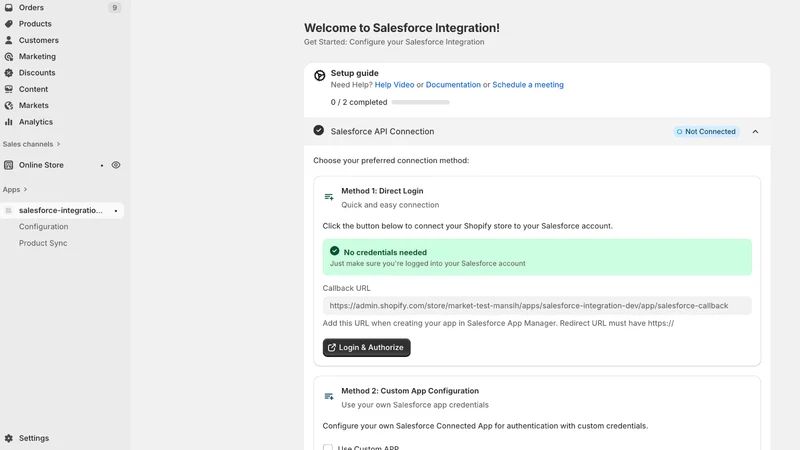Click the Markets globe icon
Image resolution: width=800 pixels, height=450 pixels.
tap(9, 106)
